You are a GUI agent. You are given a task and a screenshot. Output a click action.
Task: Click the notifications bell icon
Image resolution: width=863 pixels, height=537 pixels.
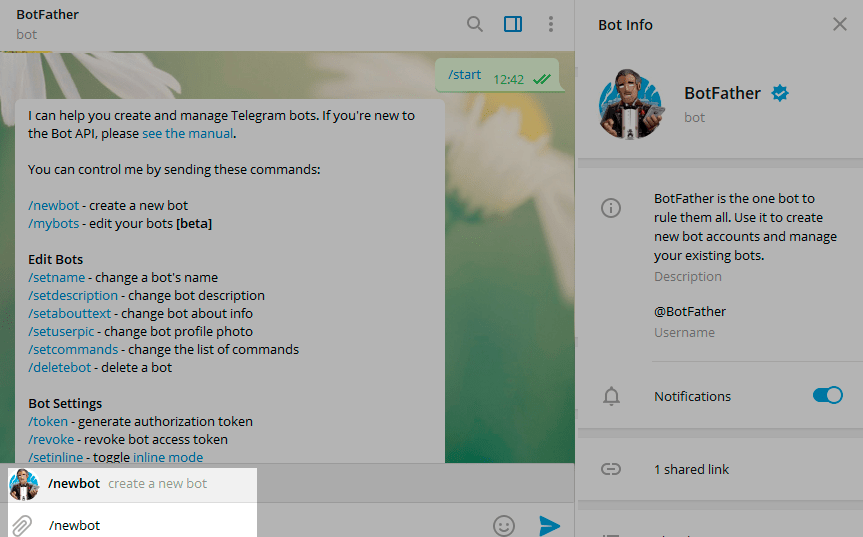611,396
